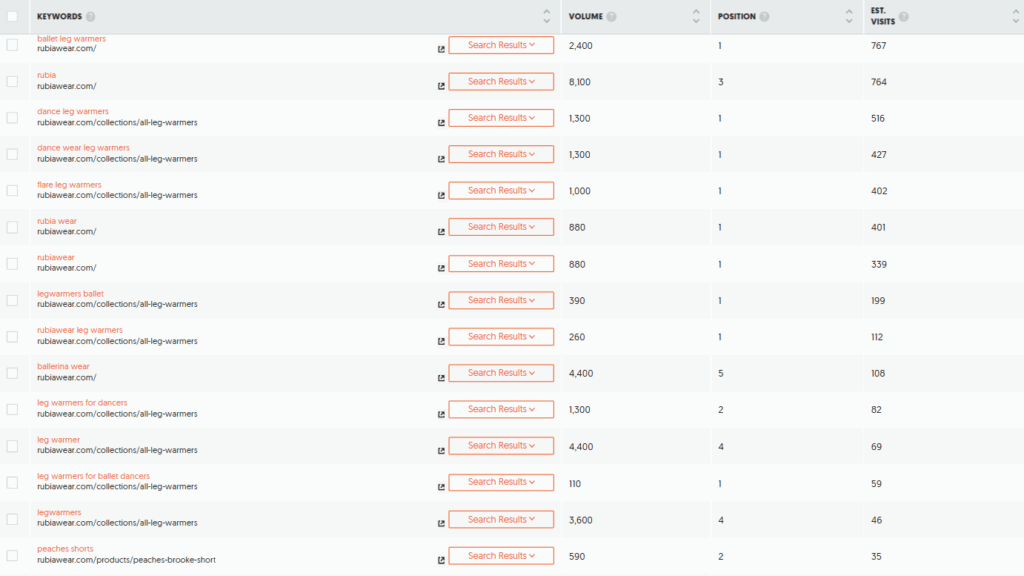Click the Keywords column header label

click(59, 16)
